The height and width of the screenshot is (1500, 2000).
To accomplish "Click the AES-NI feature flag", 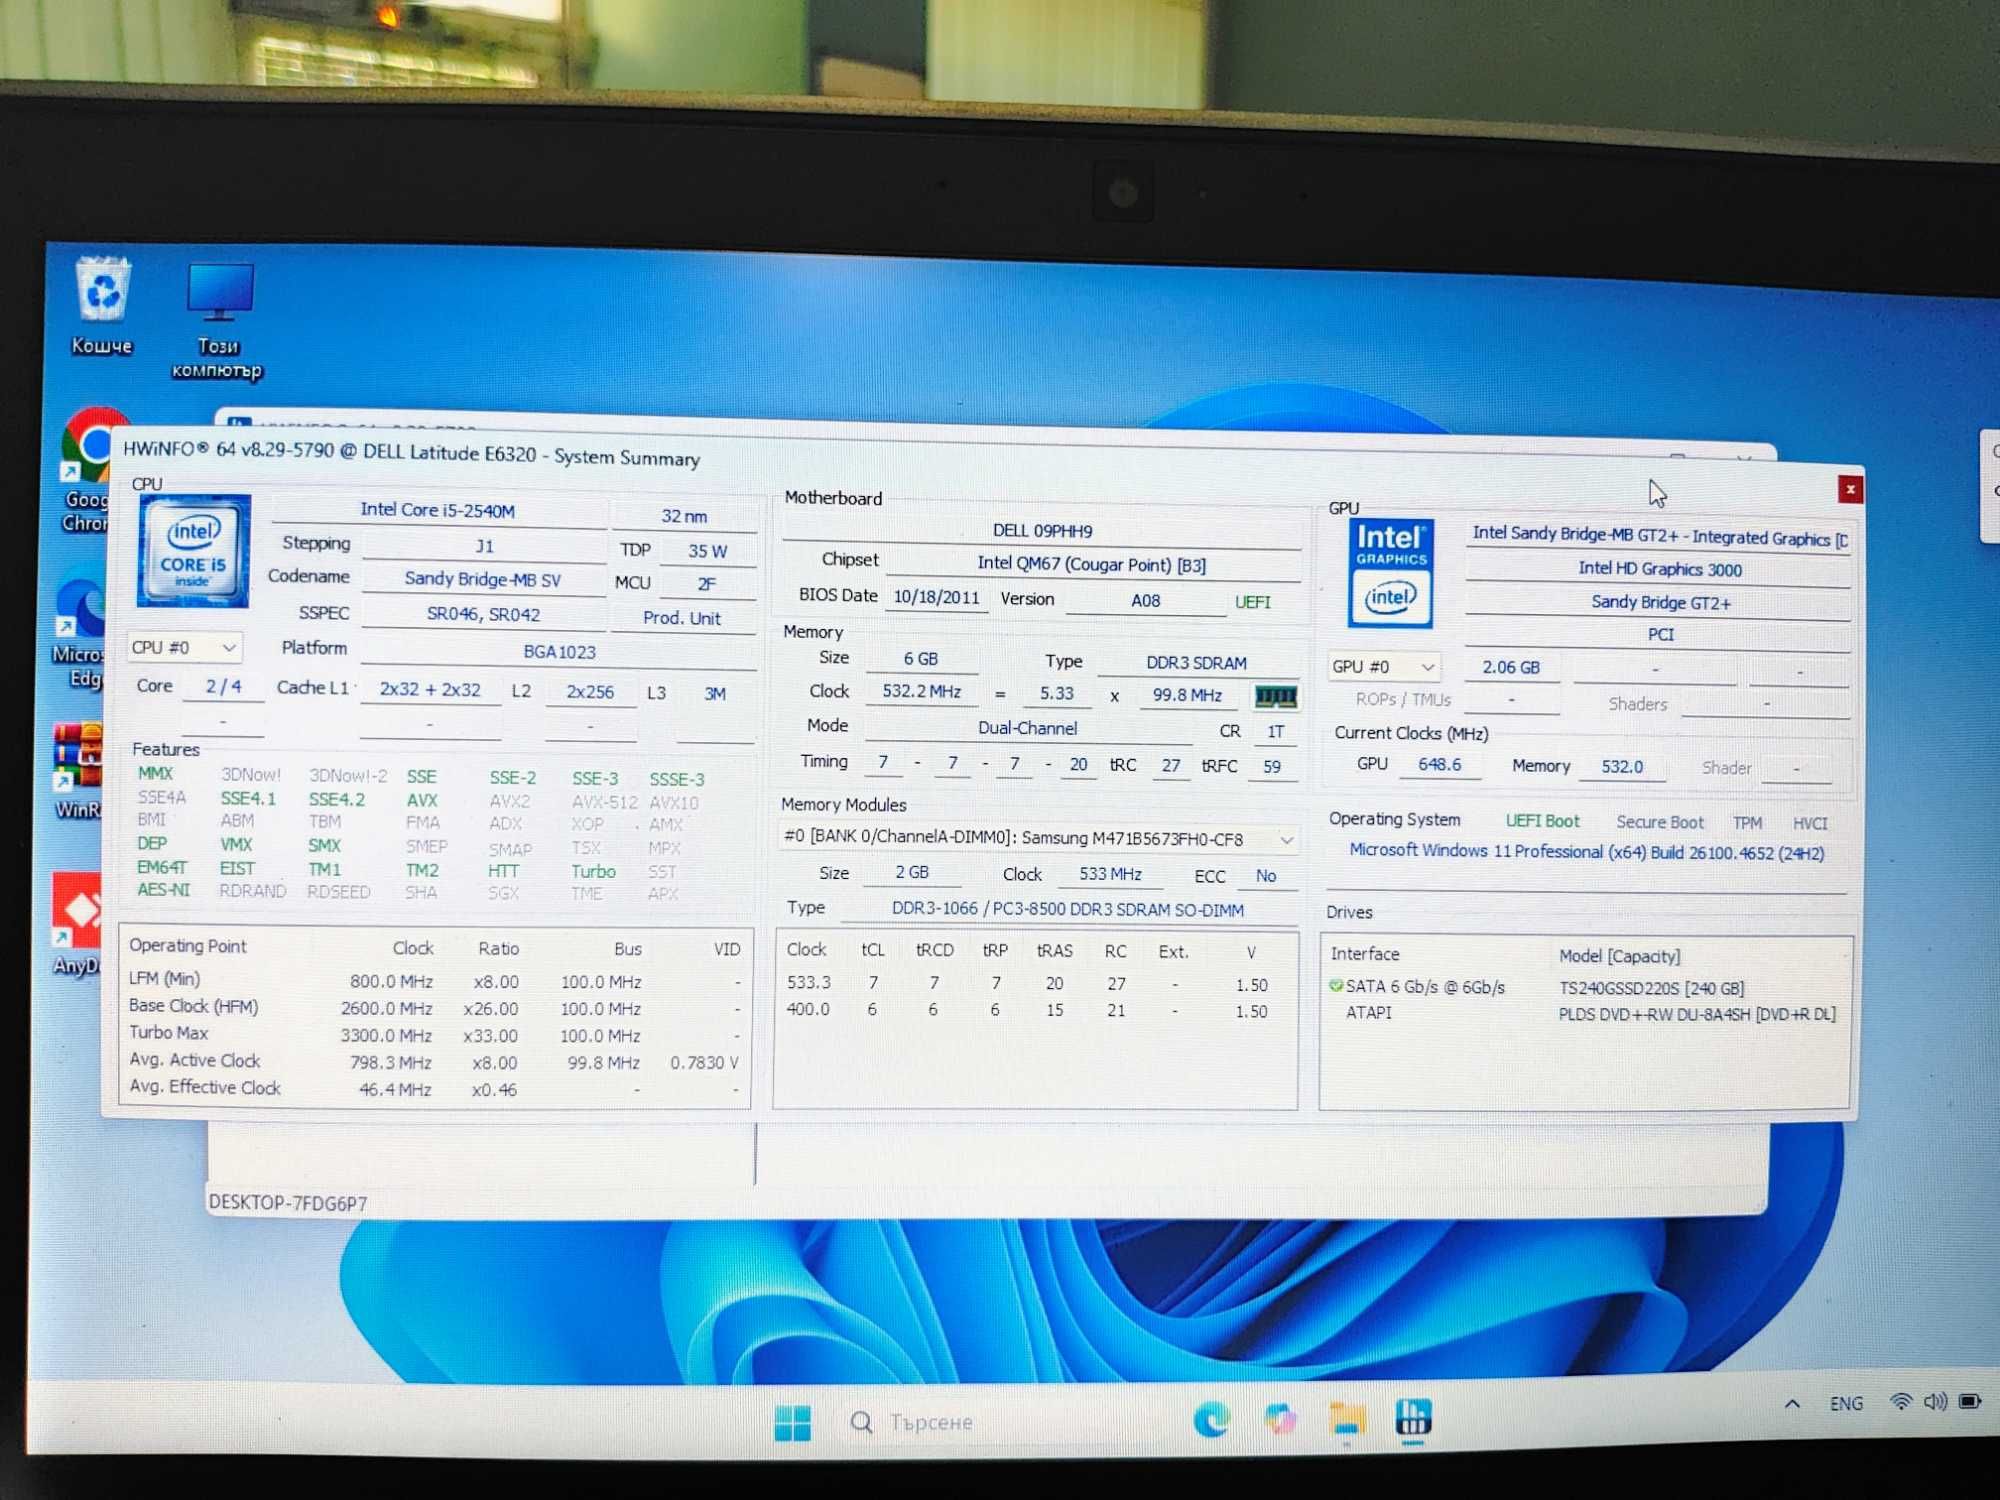I will click(163, 890).
